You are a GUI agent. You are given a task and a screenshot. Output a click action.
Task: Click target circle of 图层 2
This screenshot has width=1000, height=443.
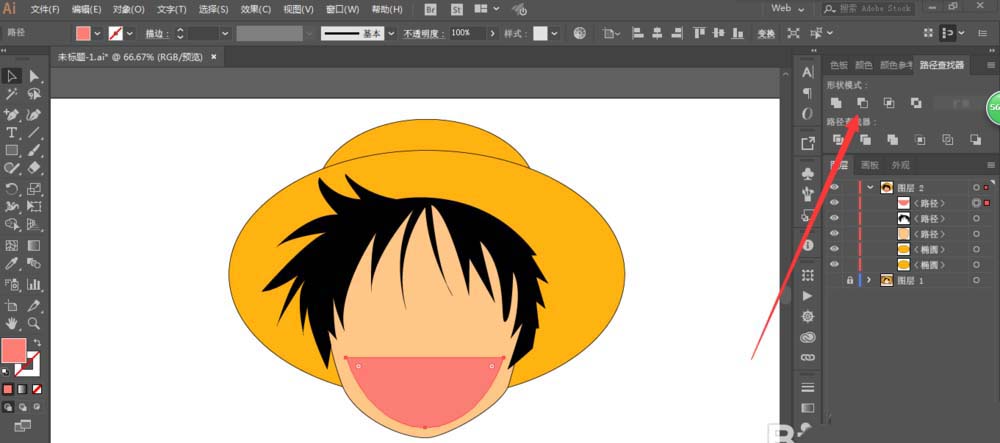point(976,187)
